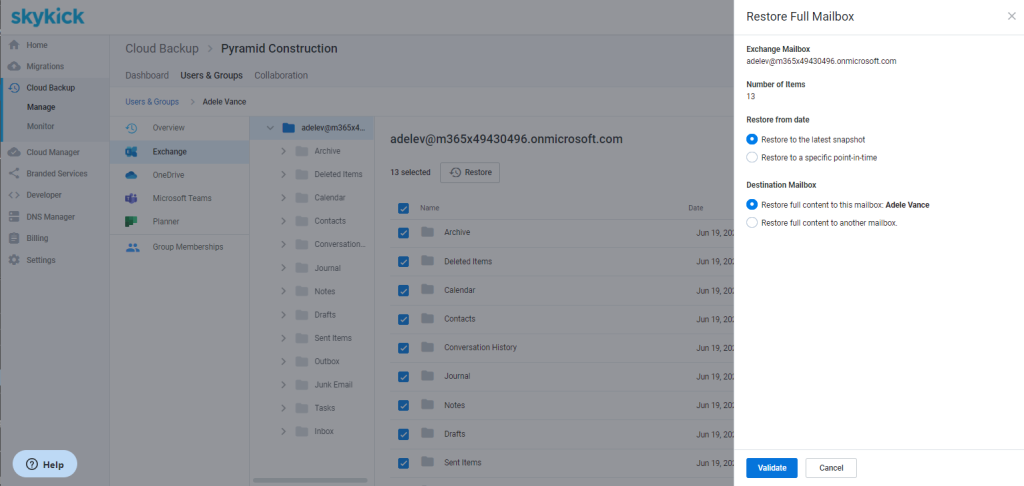Open Monitor under Cloud Backup
This screenshot has width=1024, height=486.
pos(40,126)
